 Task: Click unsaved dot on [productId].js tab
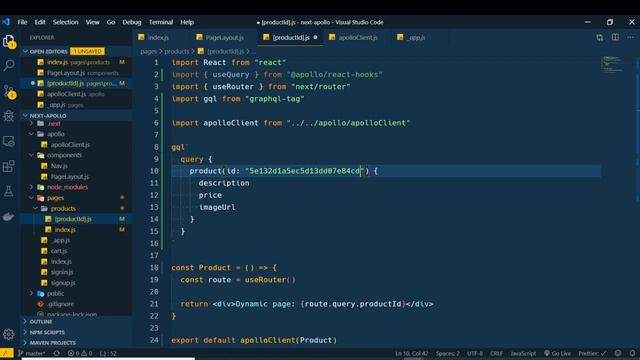point(316,38)
